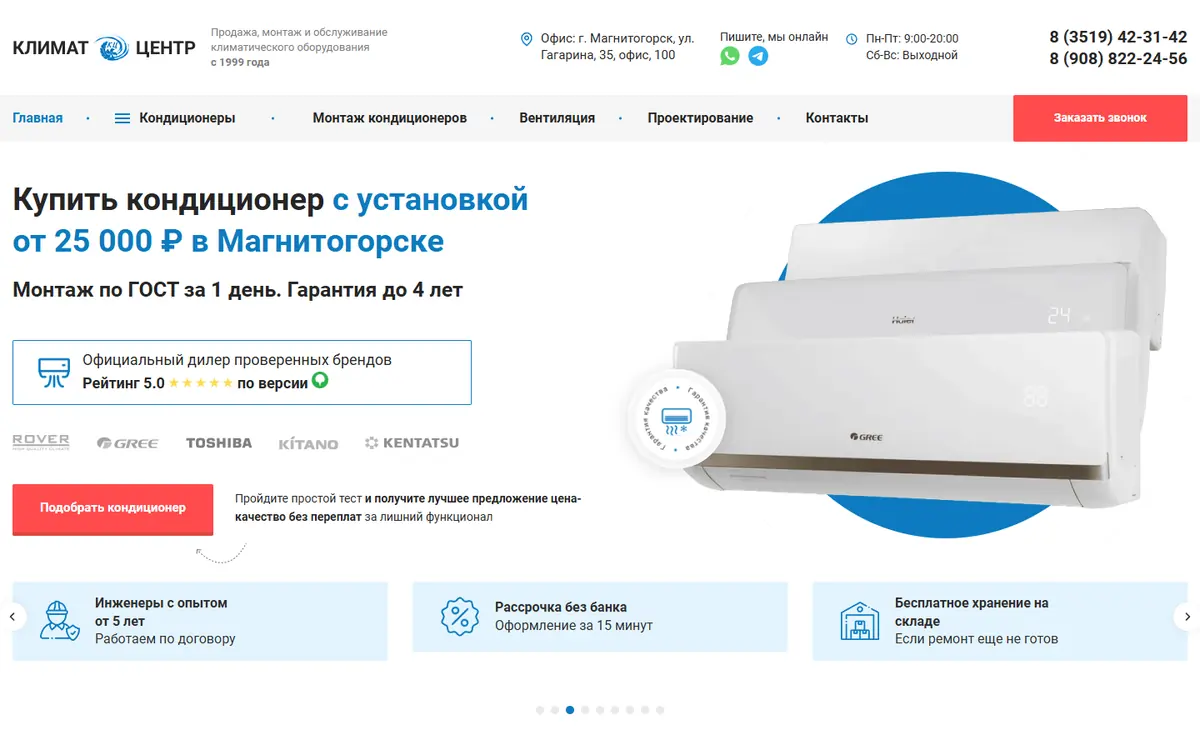Viewport: 1200px width, 750px height.
Task: Open Вентиляция menu item
Action: click(x=557, y=118)
